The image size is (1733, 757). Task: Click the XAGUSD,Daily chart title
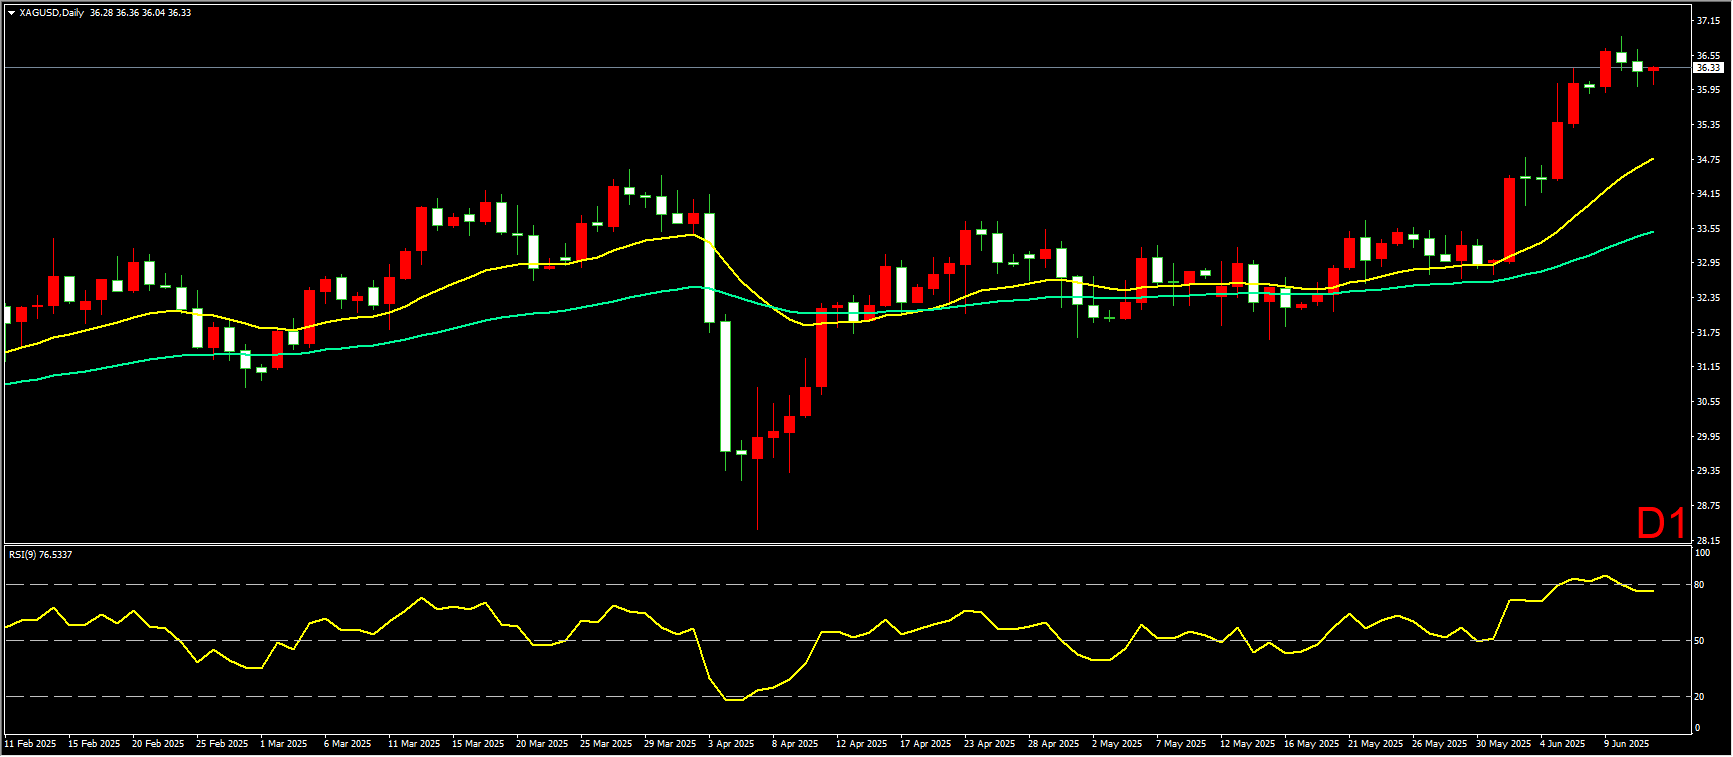(x=52, y=13)
